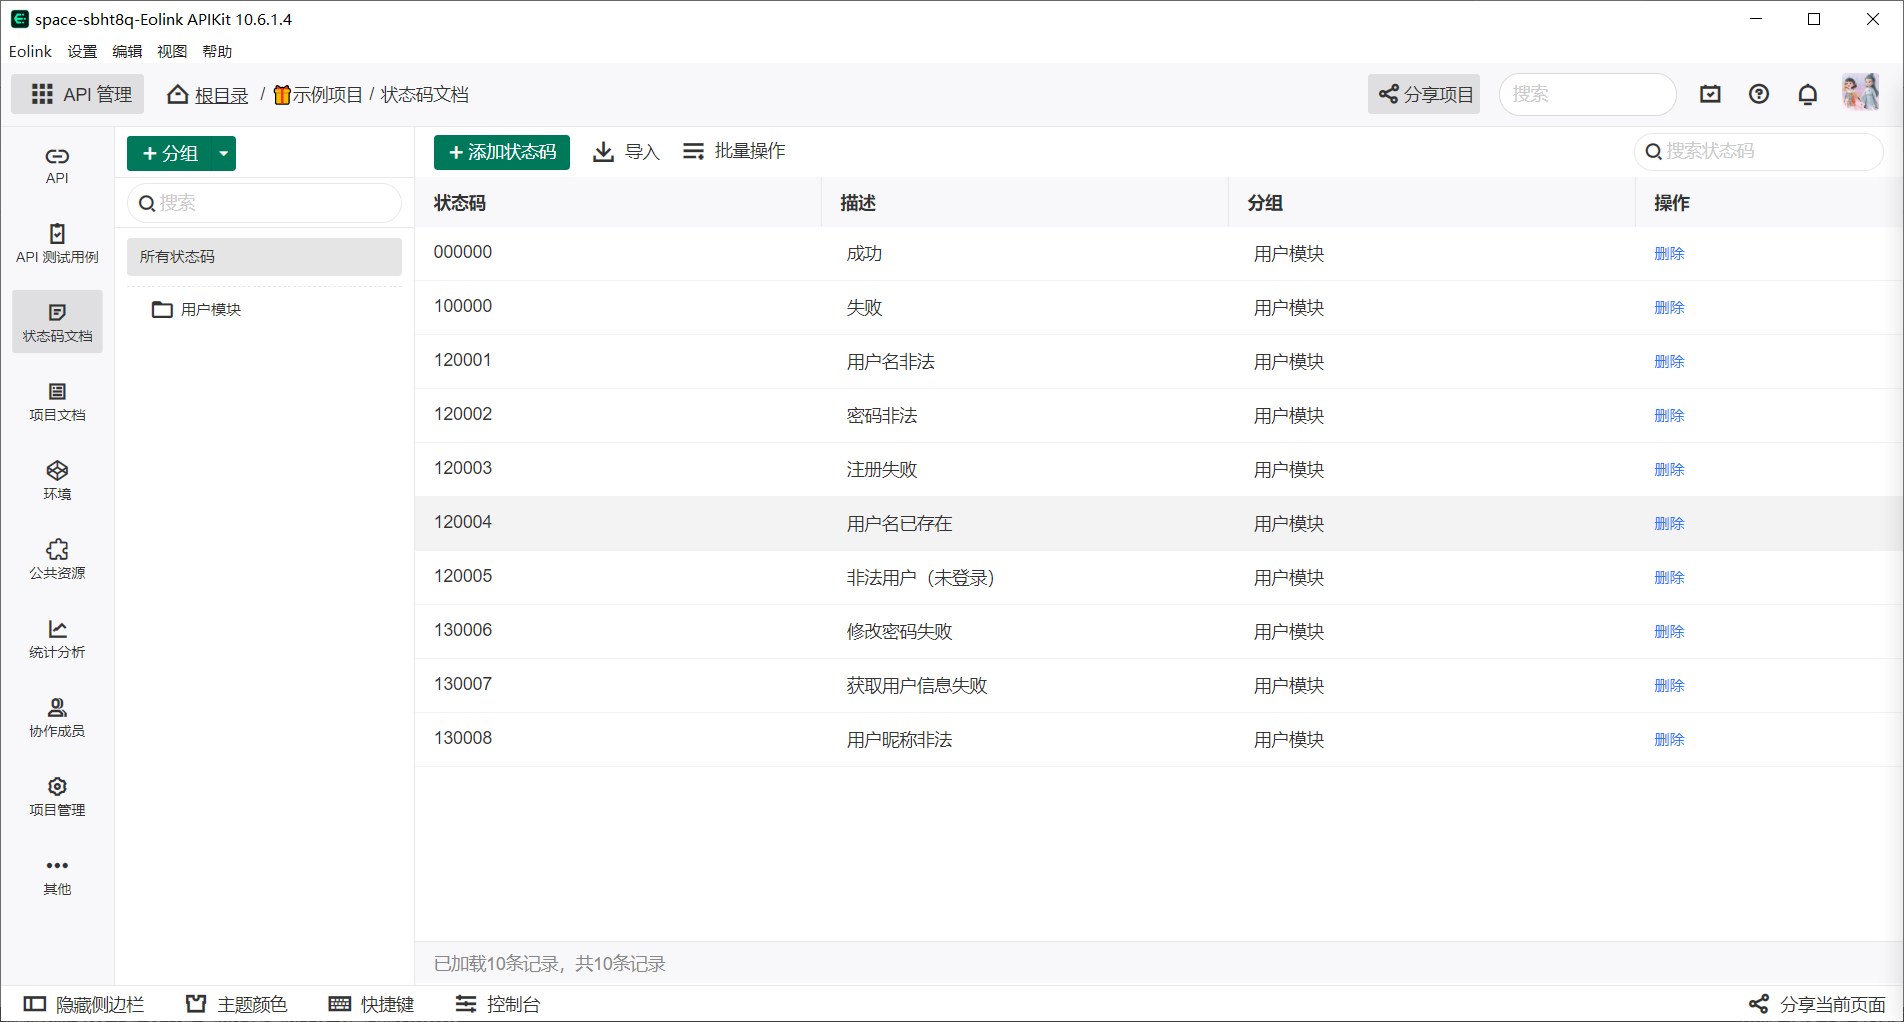Expand the 分组 dropdown arrow
The image size is (1904, 1022).
(224, 153)
